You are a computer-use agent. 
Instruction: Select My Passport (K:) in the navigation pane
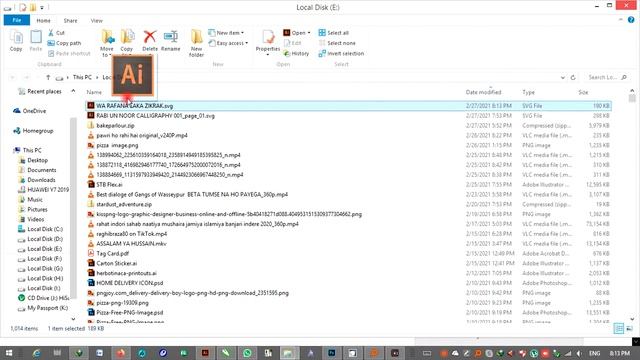point(47,308)
